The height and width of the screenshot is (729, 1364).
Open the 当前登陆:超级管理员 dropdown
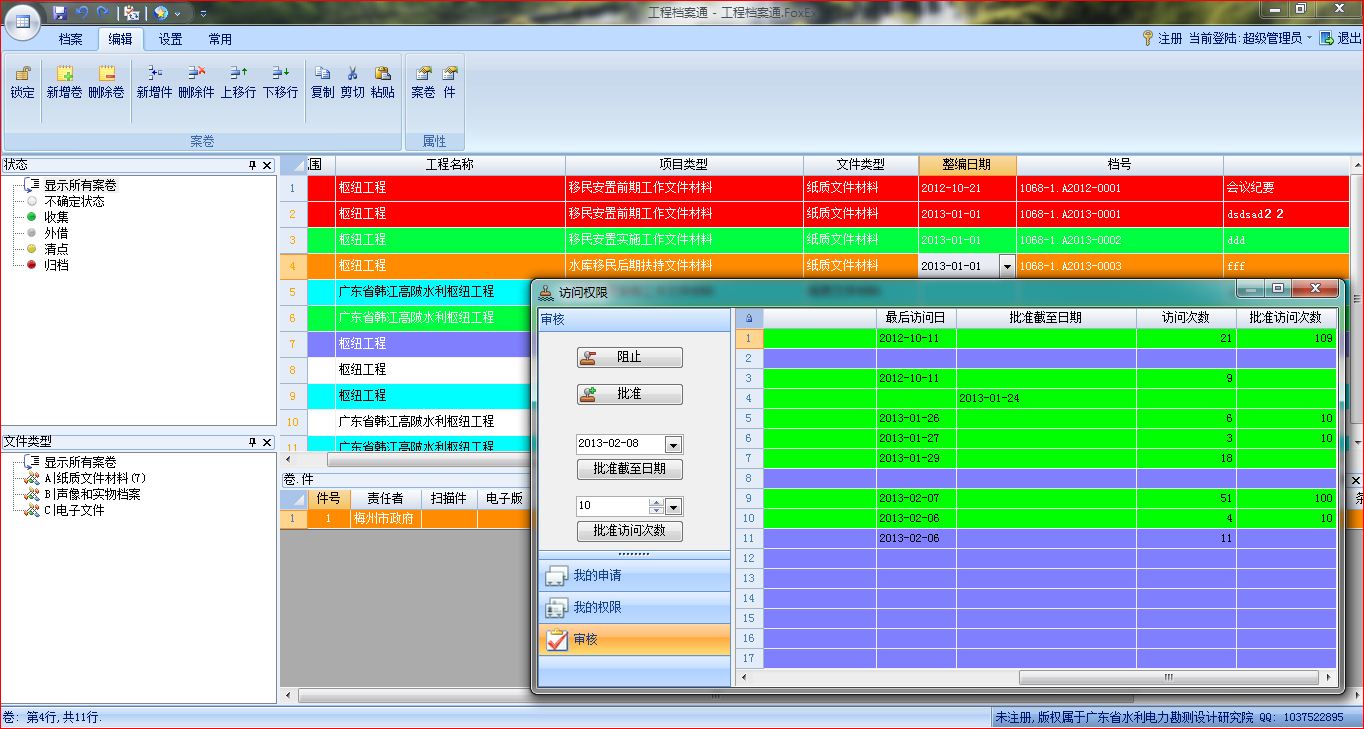click(1250, 38)
